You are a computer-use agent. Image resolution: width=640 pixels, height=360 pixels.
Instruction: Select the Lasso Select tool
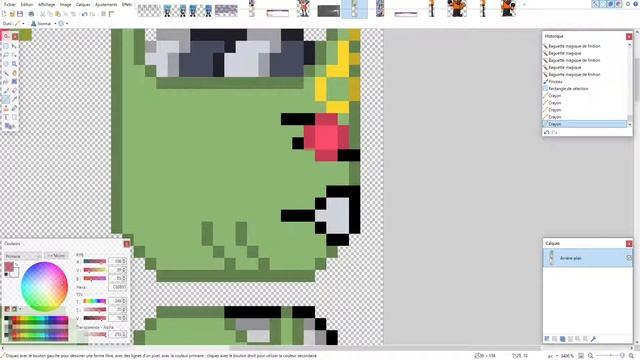(6, 55)
